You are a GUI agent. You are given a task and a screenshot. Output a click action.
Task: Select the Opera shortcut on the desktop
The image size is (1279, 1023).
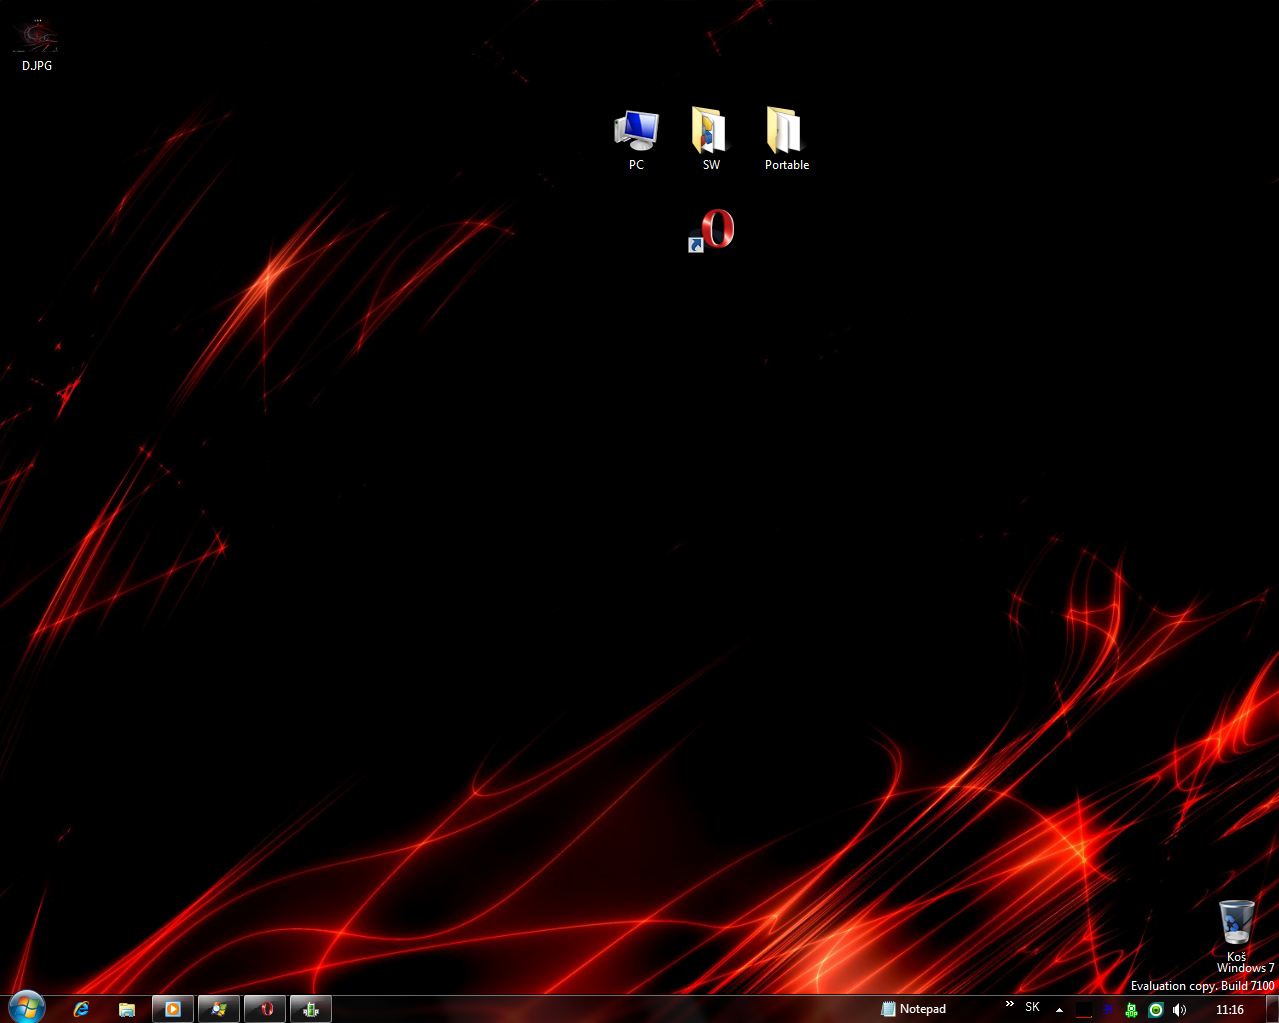click(712, 230)
